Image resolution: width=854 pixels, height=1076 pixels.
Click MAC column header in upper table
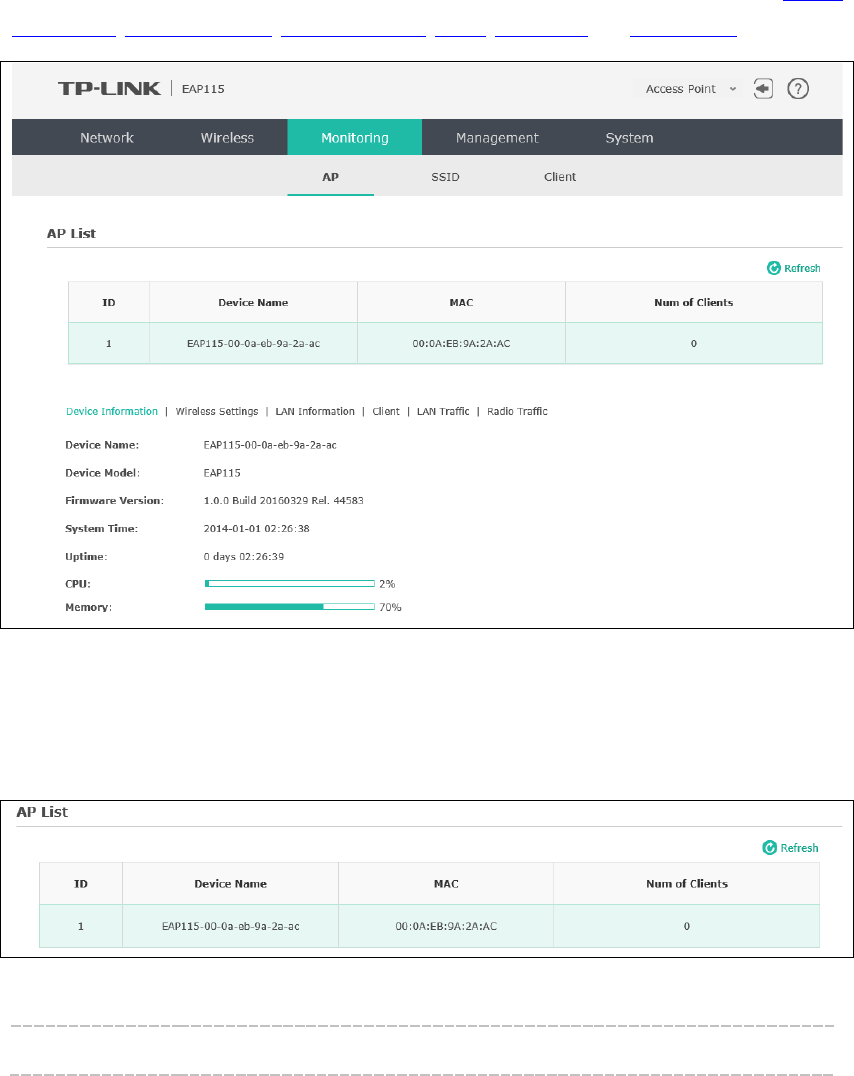[x=461, y=303]
